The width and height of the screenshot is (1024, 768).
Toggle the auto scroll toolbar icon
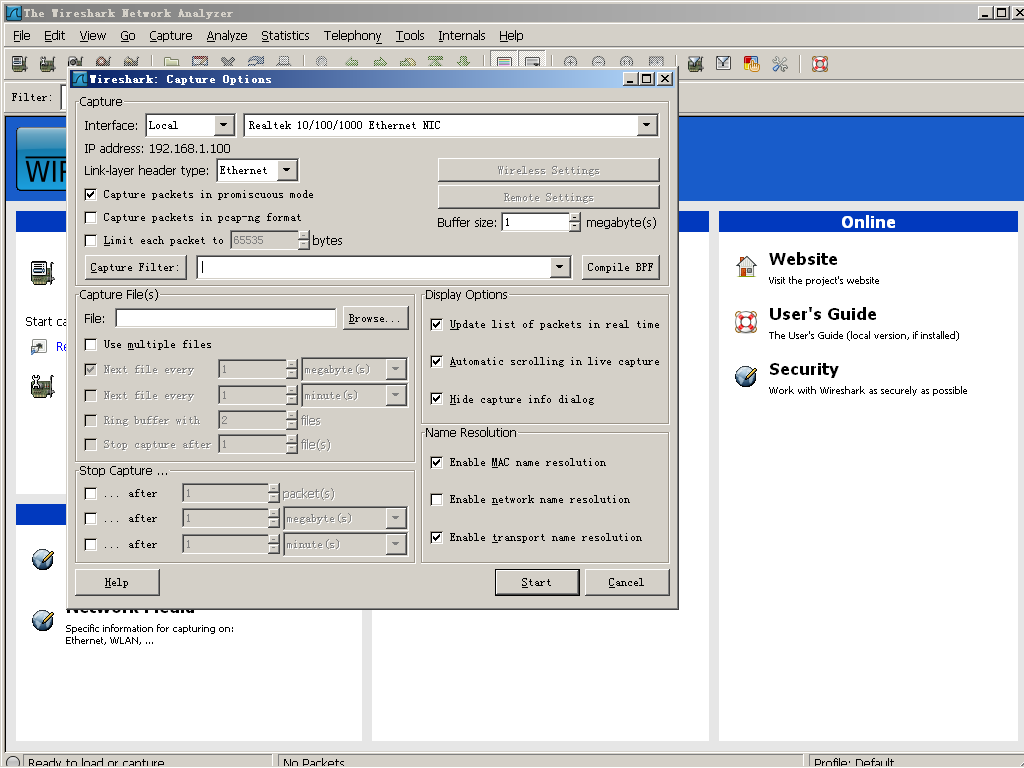click(x=532, y=62)
